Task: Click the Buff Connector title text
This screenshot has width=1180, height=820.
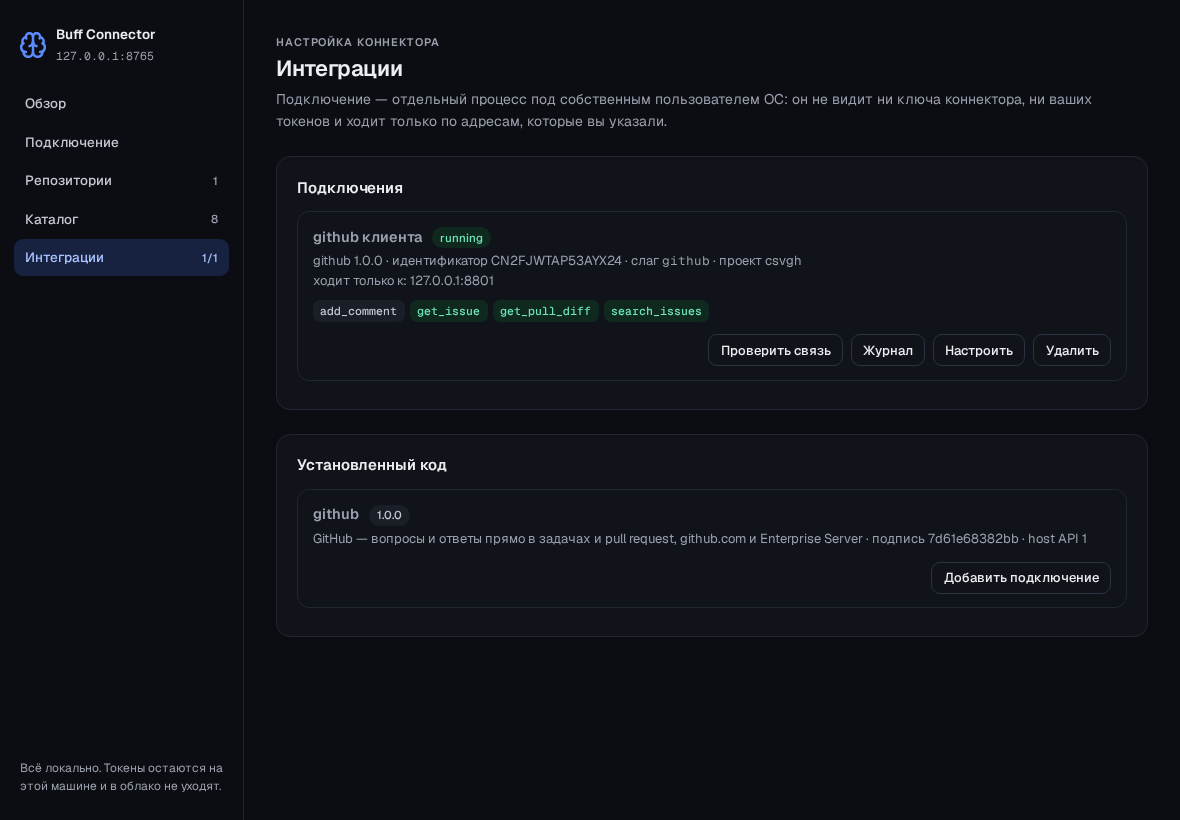Action: [105, 35]
